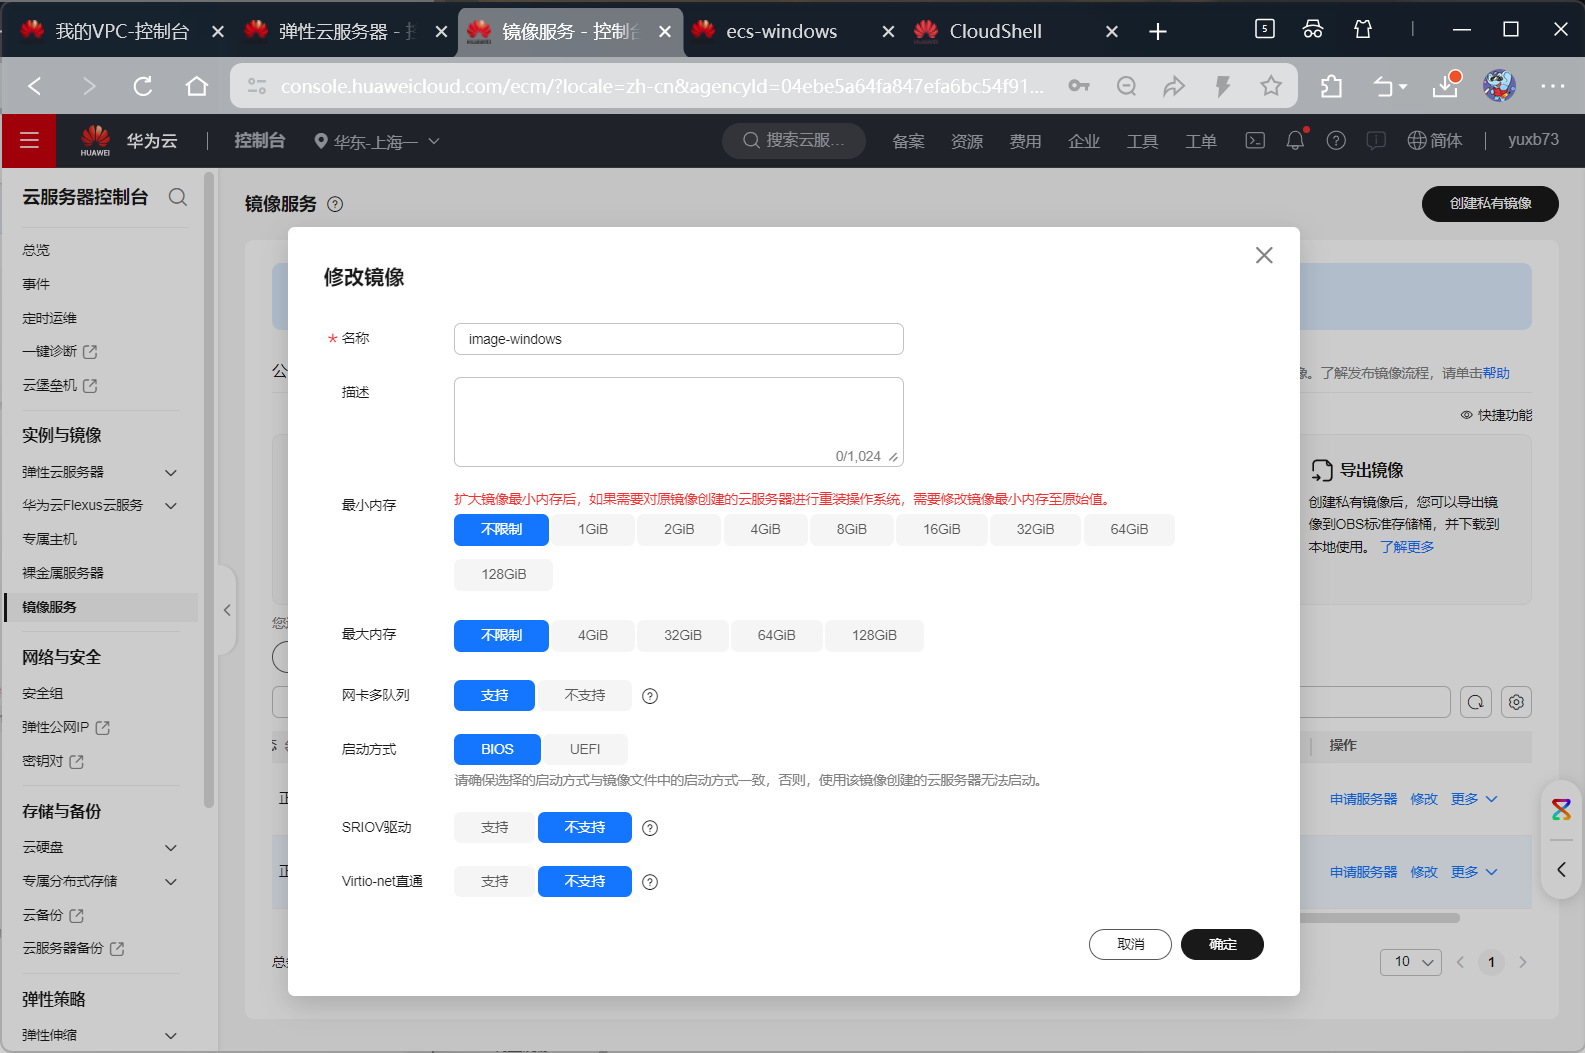This screenshot has width=1585, height=1053.
Task: Set minimum memory to 128GiB
Action: (x=503, y=574)
